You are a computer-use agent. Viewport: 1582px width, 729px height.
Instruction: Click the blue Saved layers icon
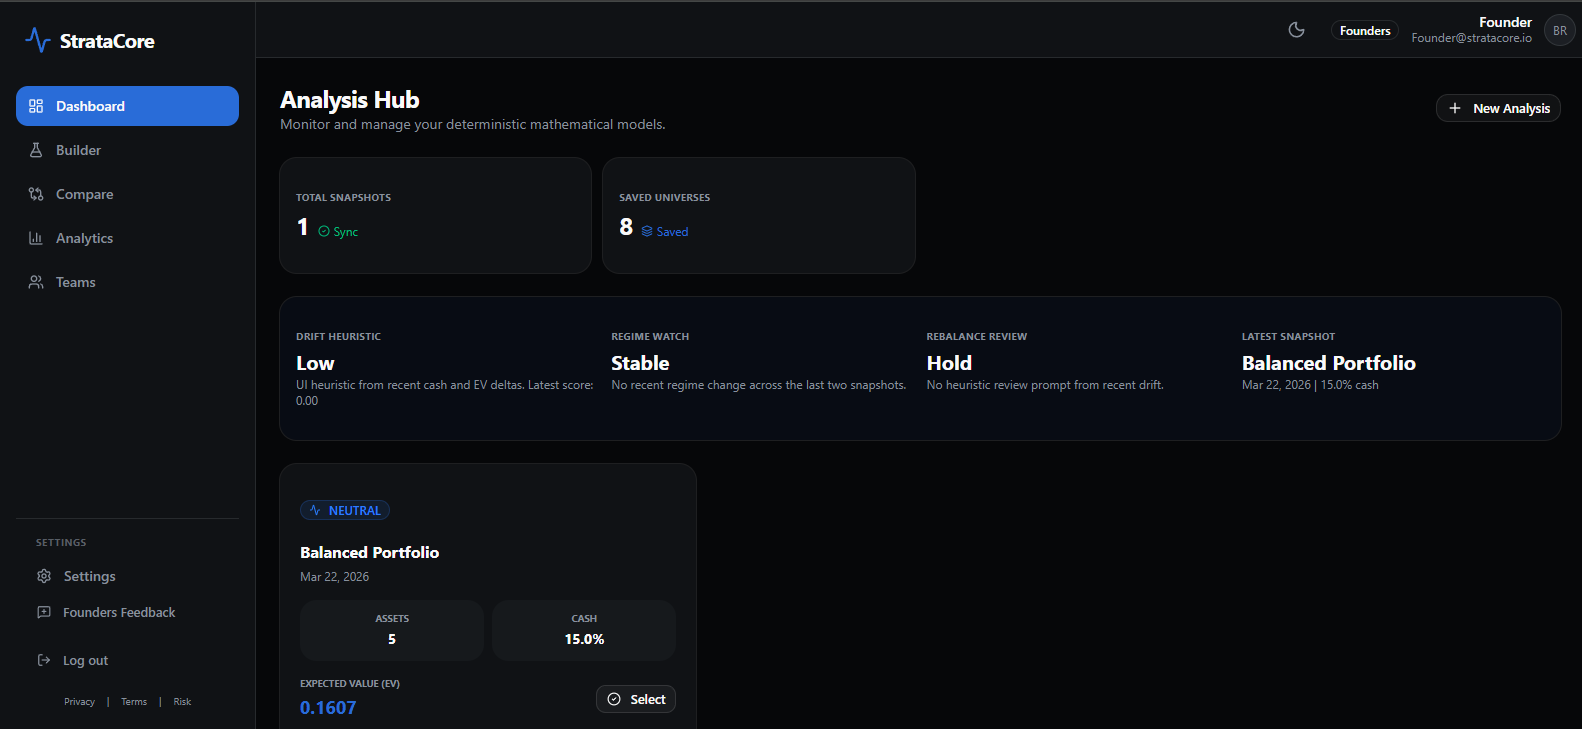click(647, 231)
